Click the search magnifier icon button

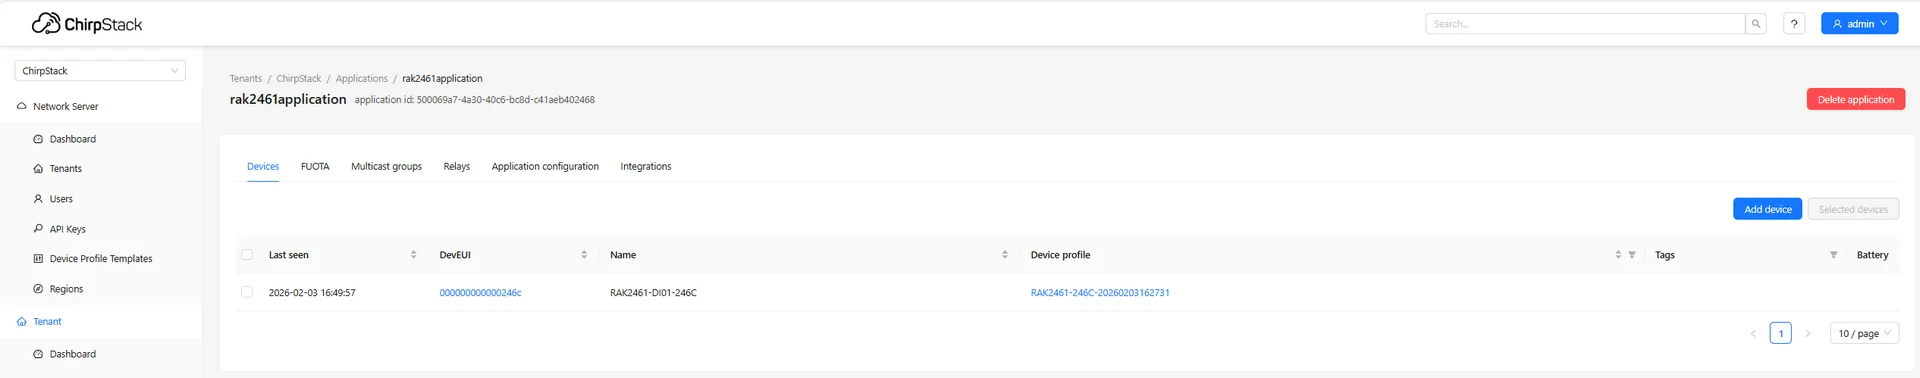tap(1756, 24)
